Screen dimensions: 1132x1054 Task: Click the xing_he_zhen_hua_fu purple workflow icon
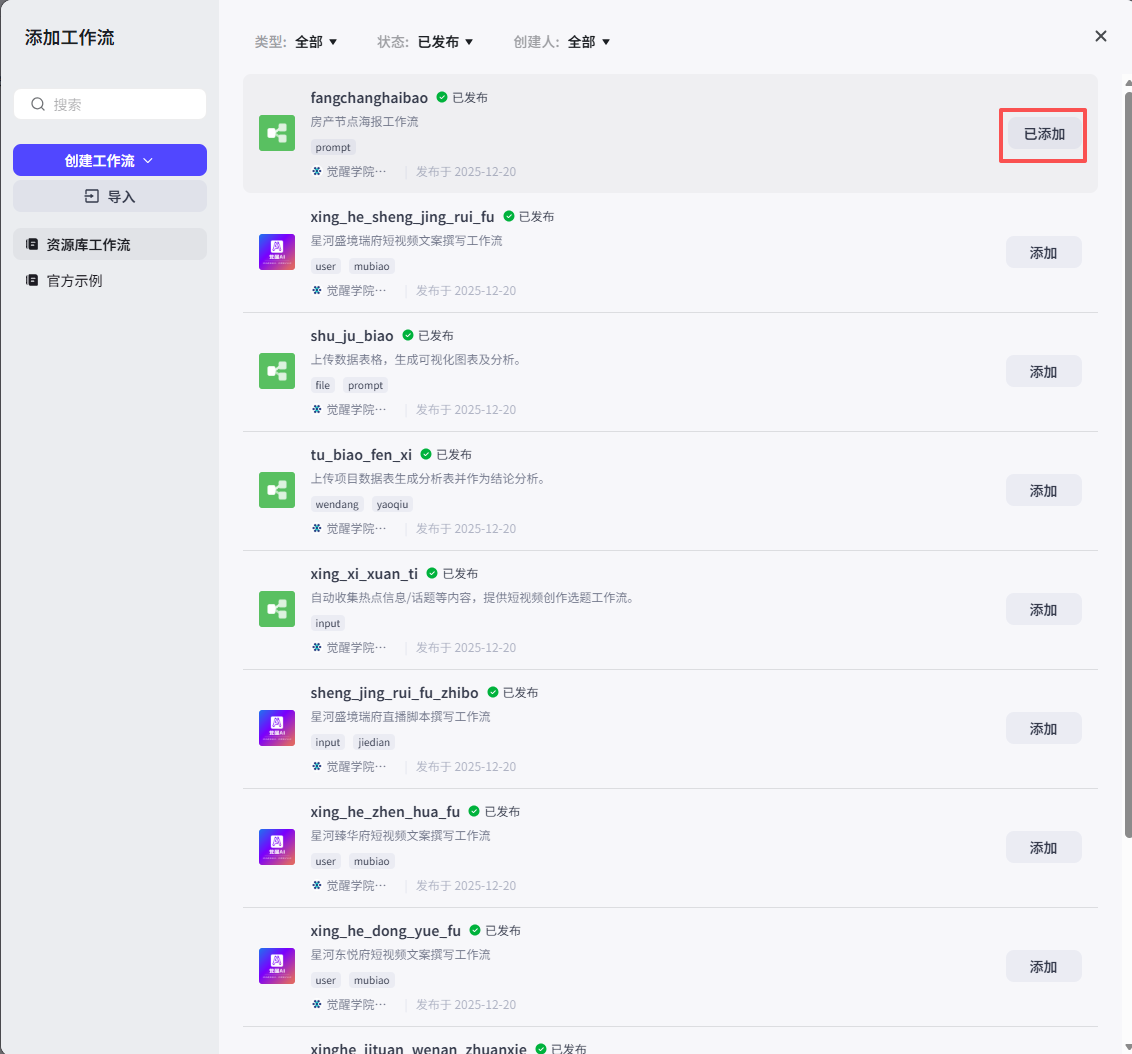(x=277, y=847)
